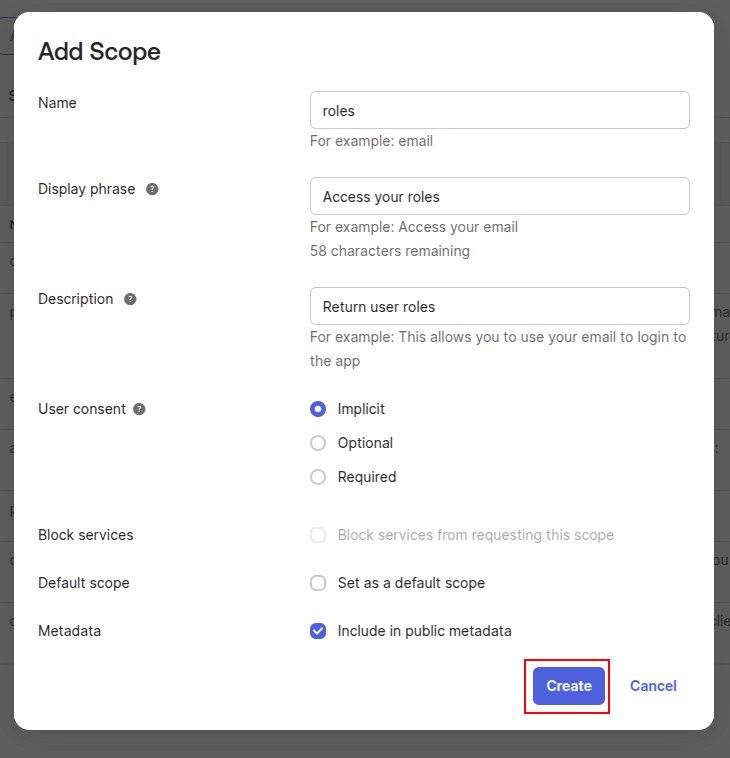Uncheck Include in public metadata
The image size is (730, 758).
(318, 631)
